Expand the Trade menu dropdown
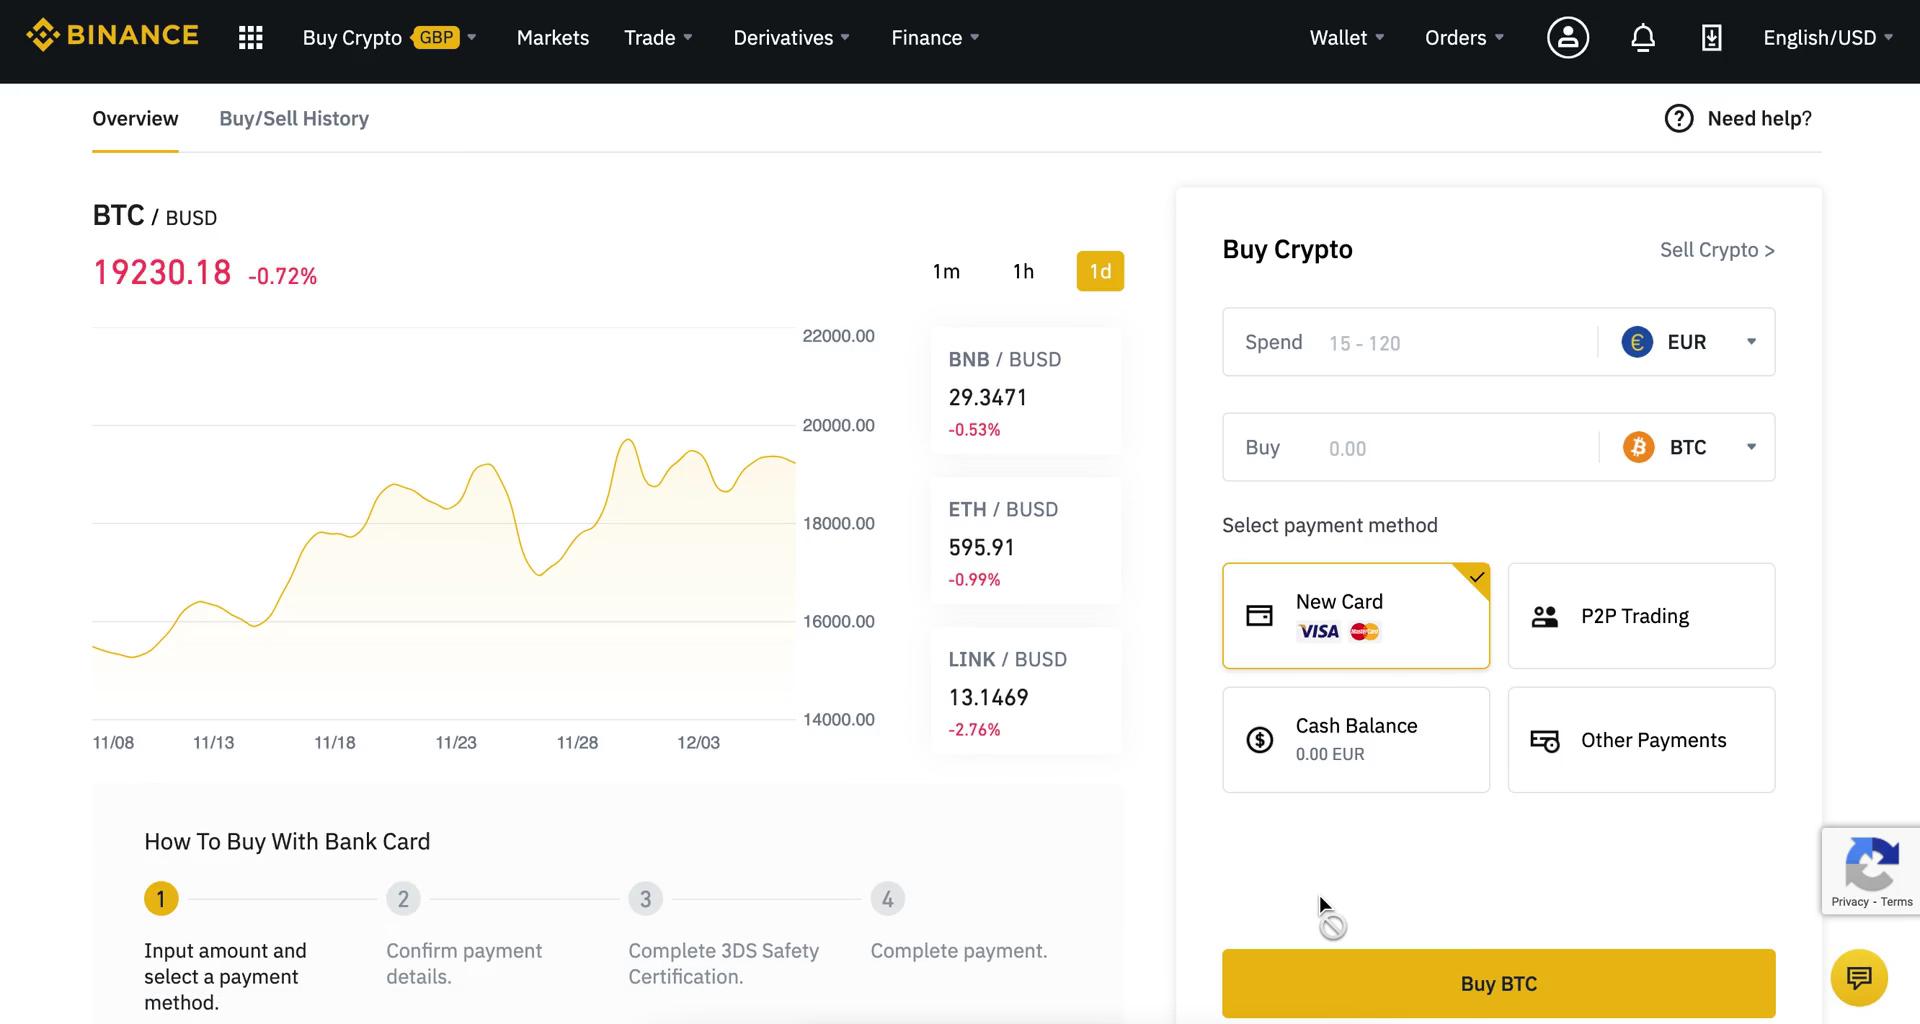The height and width of the screenshot is (1024, 1920). click(x=658, y=38)
